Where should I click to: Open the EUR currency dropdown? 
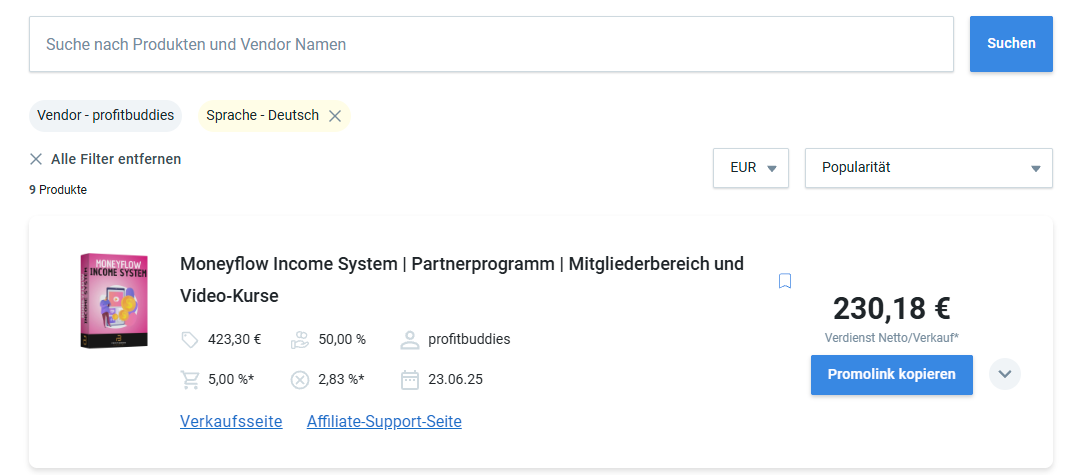pos(751,168)
